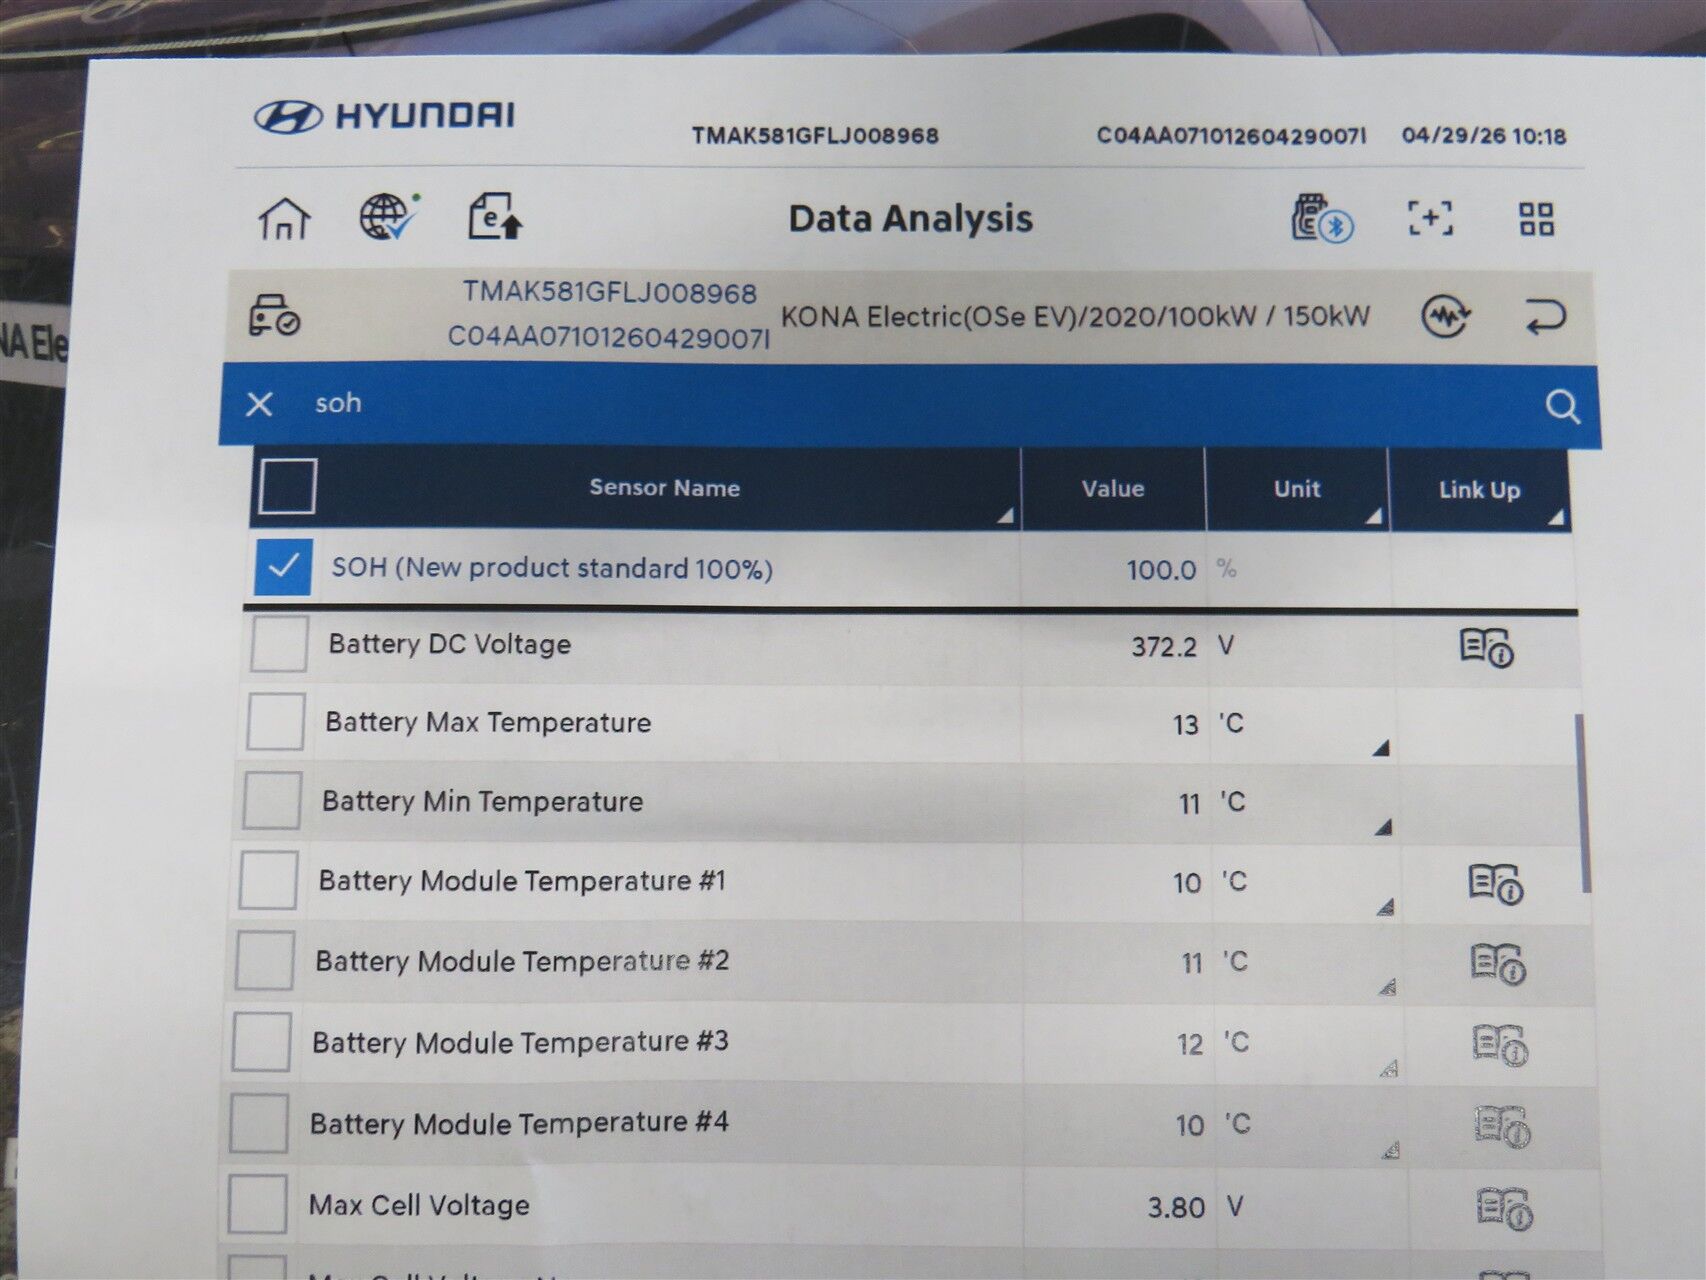Click the Battery DC Voltage sensor name

(x=450, y=644)
